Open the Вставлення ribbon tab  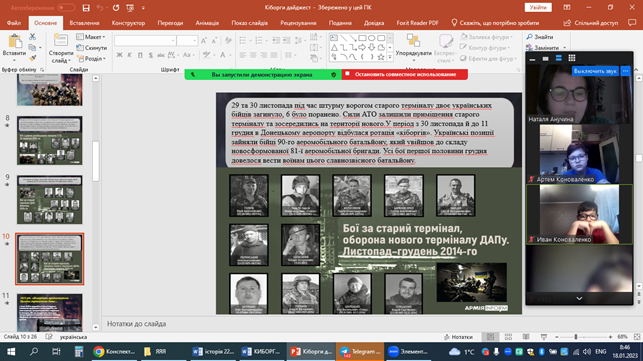click(84, 23)
